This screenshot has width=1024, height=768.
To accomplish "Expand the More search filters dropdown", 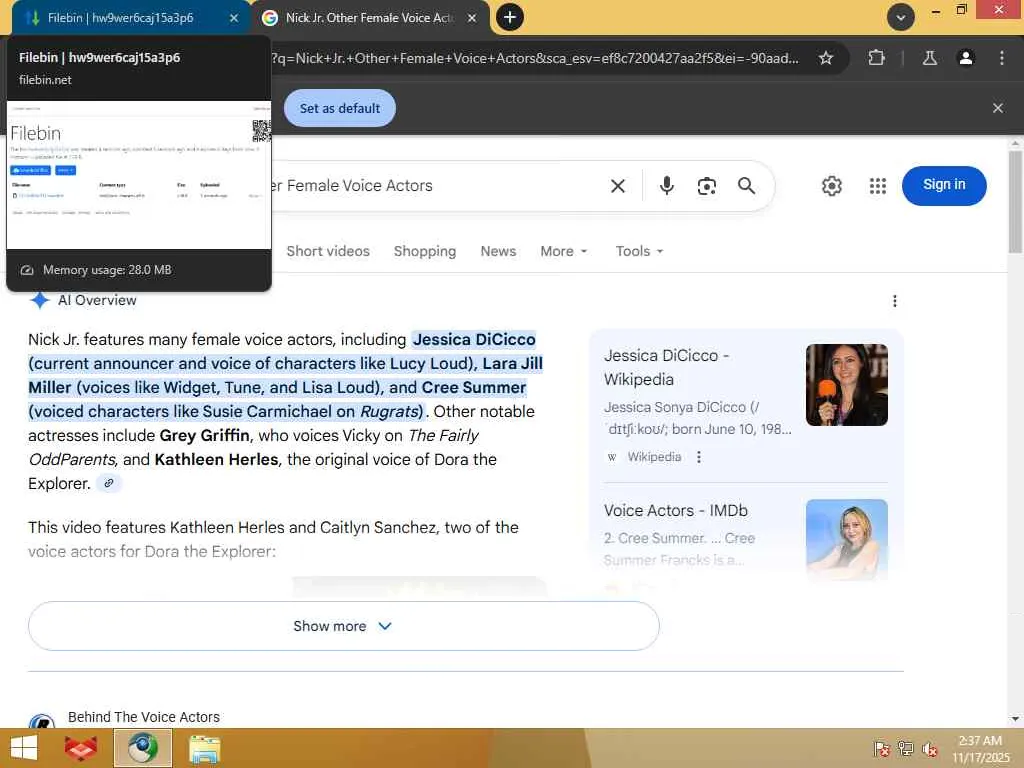I will [x=564, y=251].
